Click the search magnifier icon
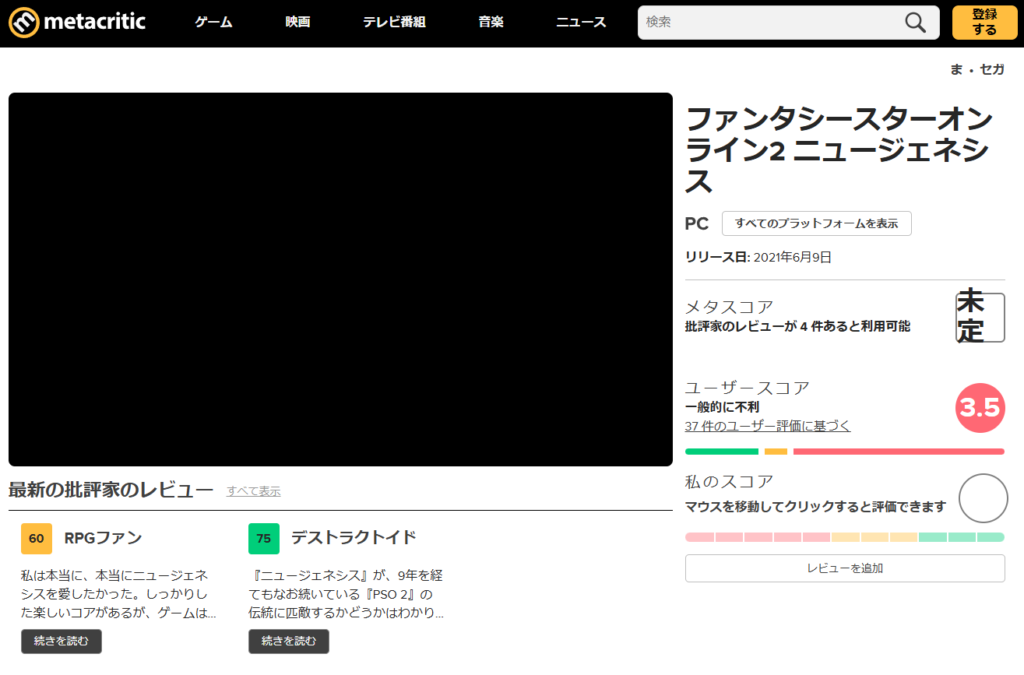The image size is (1024, 675). coord(915,22)
